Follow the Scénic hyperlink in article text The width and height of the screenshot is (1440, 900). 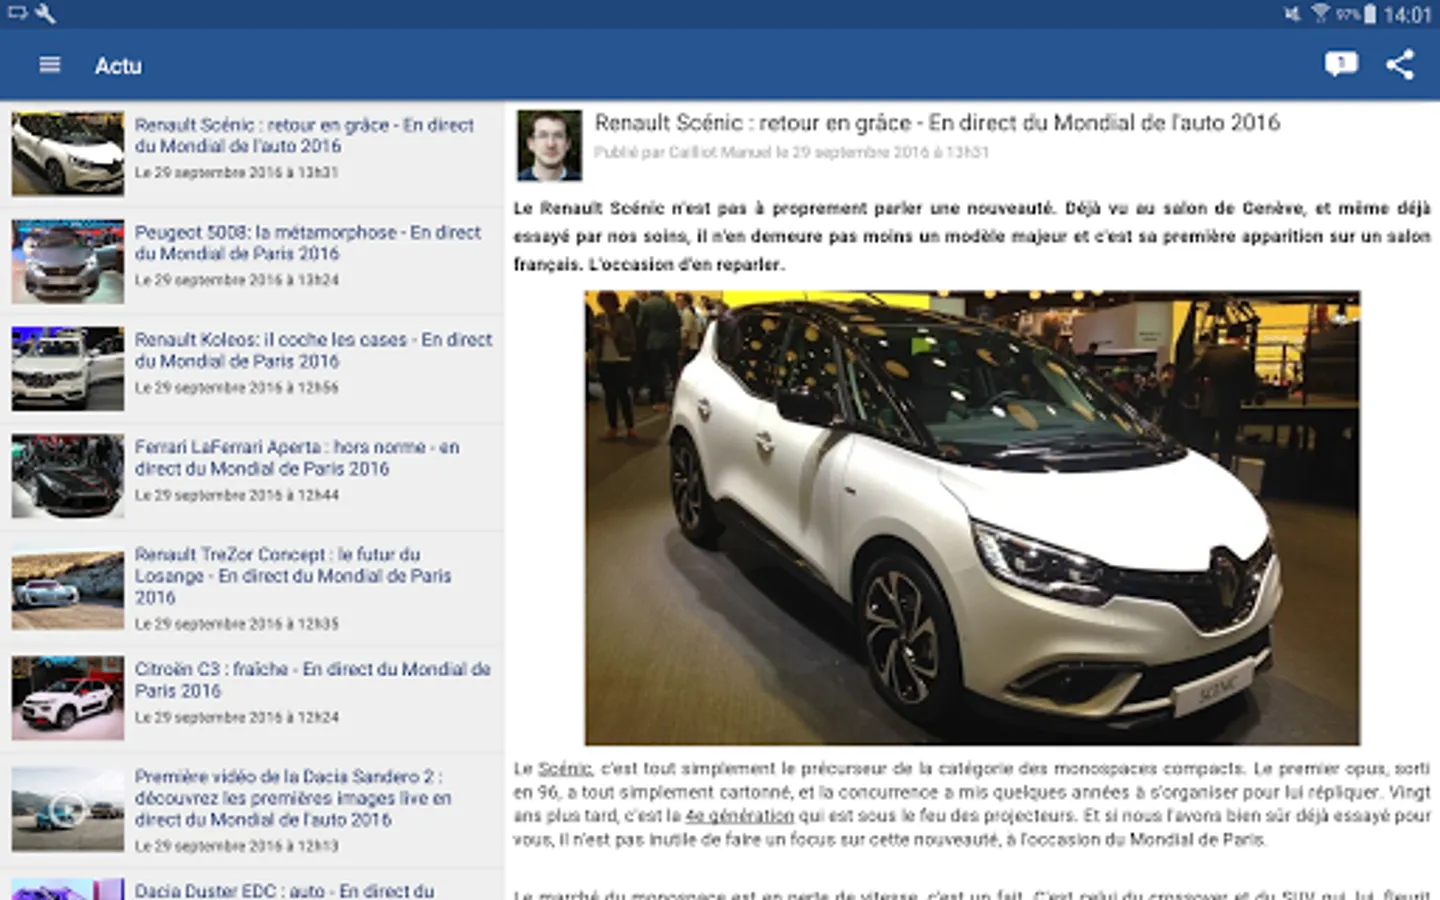click(565, 768)
